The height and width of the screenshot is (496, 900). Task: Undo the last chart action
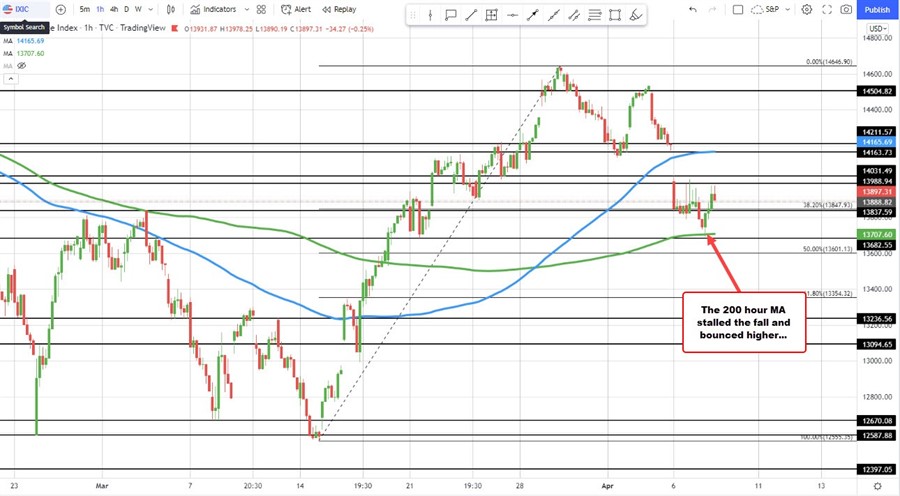693,9
